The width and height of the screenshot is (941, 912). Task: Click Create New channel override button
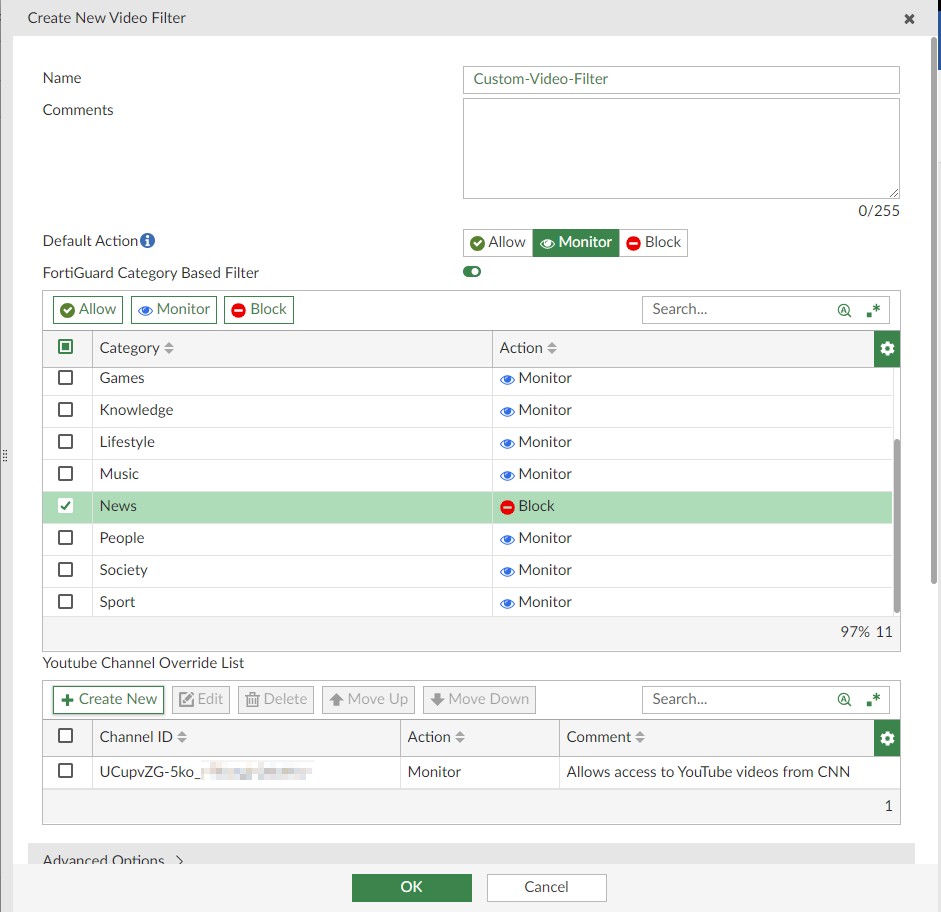click(x=109, y=700)
